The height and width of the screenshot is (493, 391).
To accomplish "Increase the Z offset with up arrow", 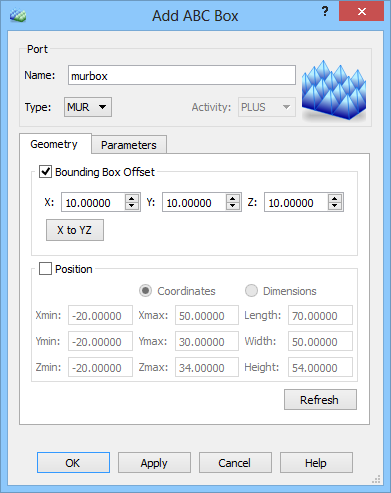I will [335, 198].
